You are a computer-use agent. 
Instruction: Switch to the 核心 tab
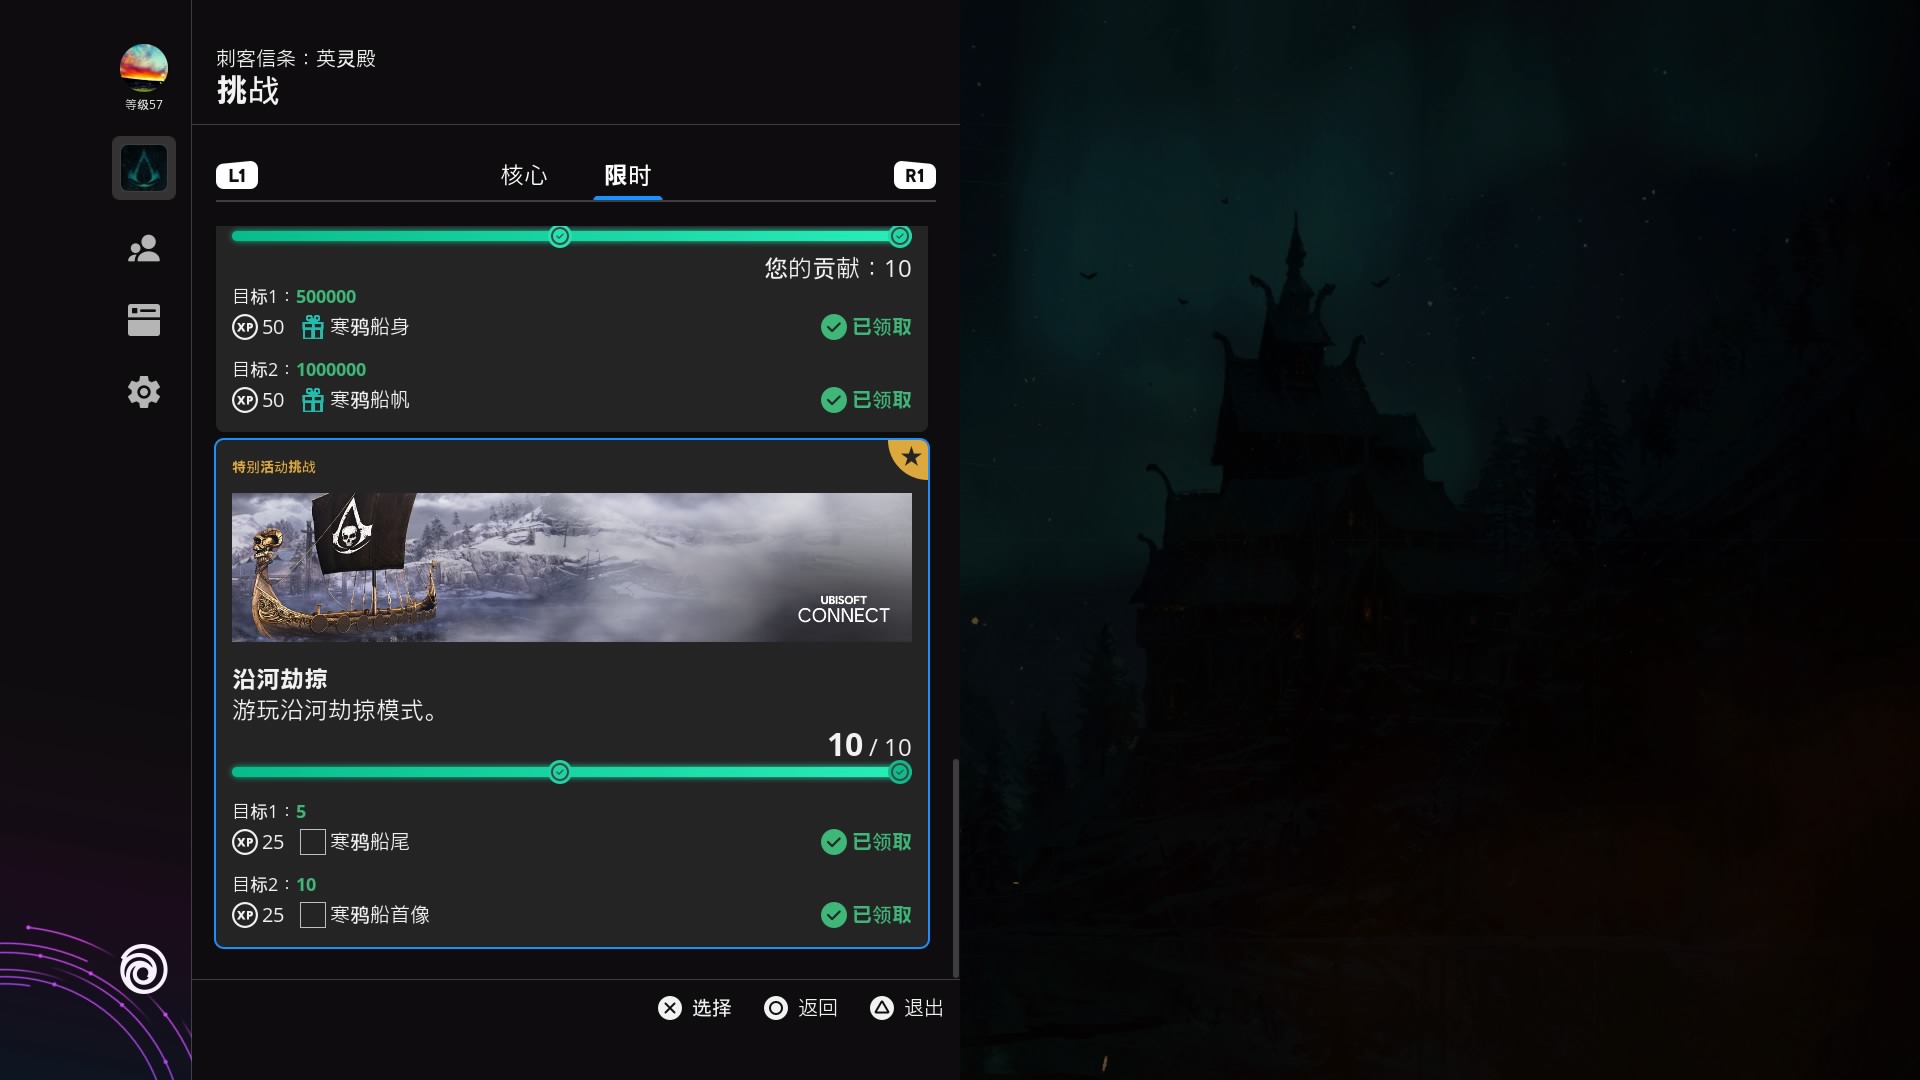(524, 175)
